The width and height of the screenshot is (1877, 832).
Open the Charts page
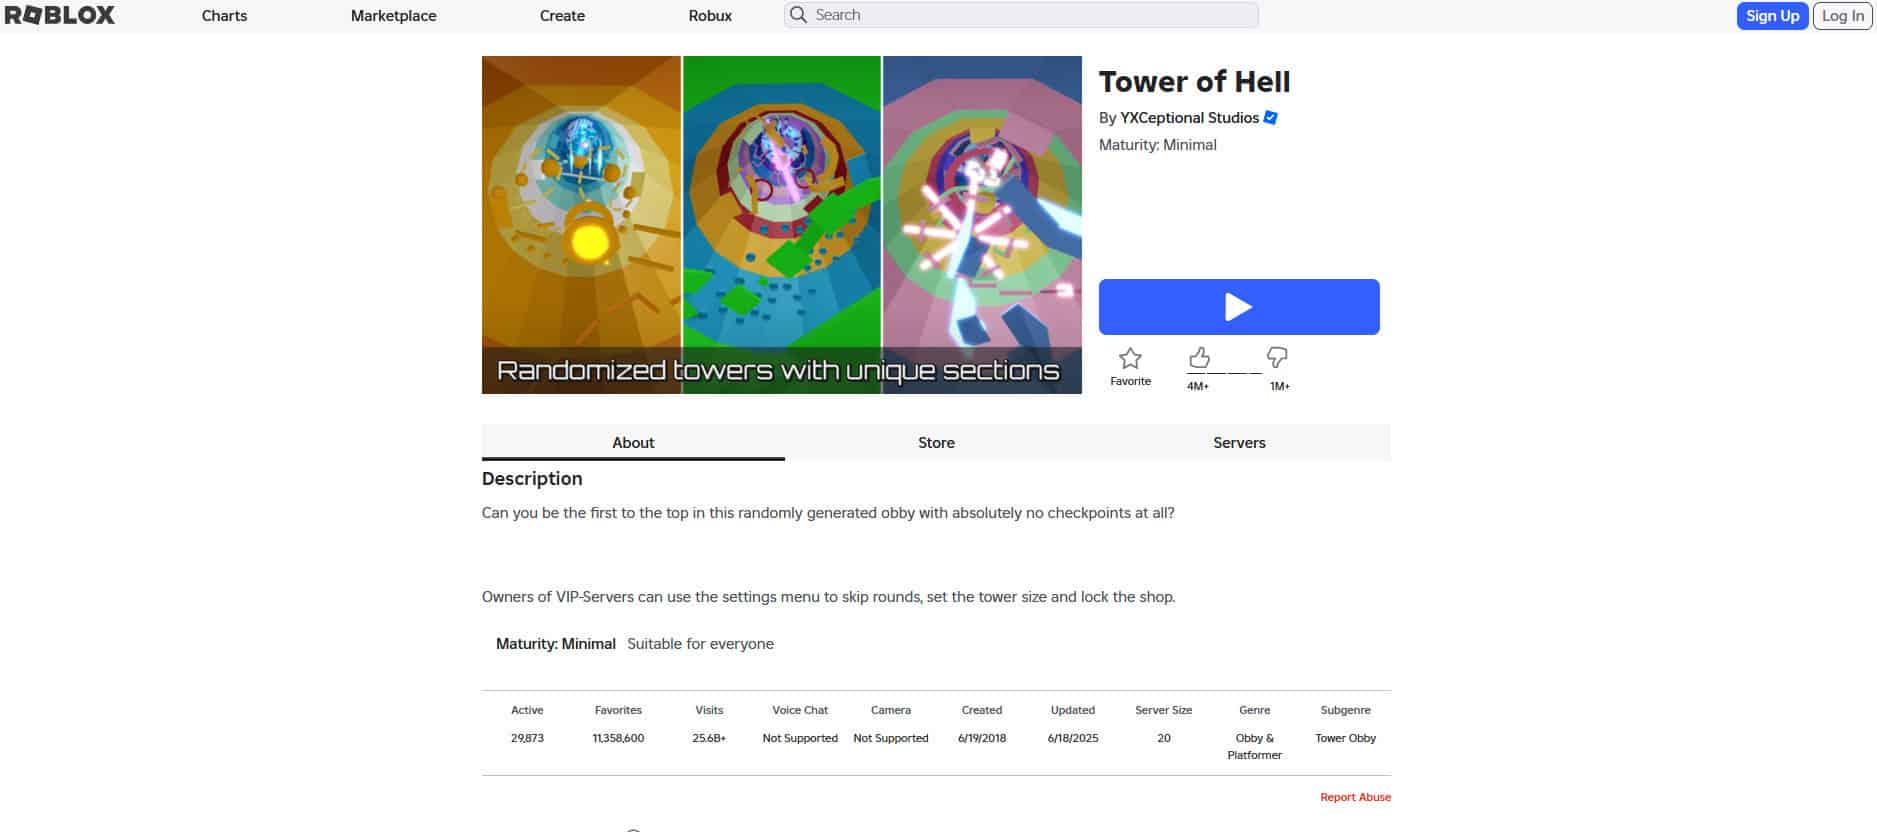(x=224, y=16)
